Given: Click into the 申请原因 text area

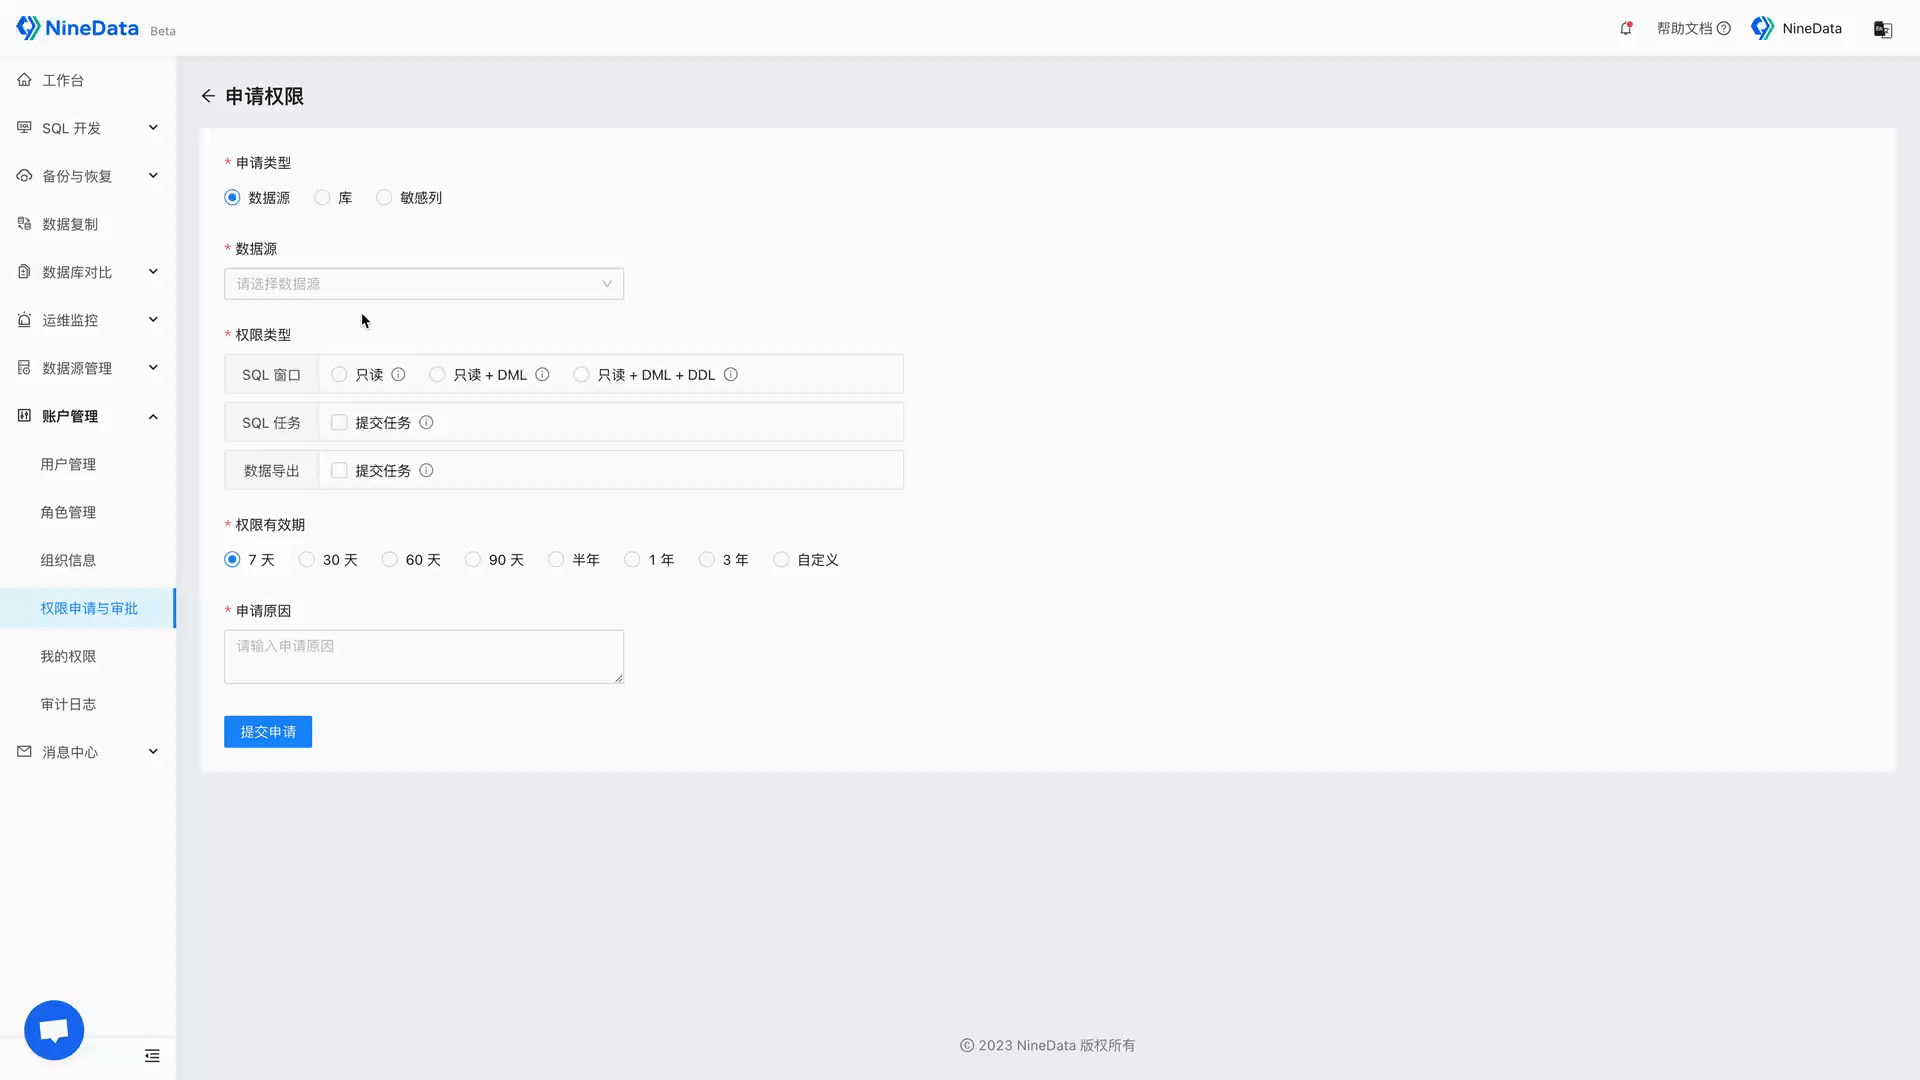Looking at the screenshot, I should (424, 657).
